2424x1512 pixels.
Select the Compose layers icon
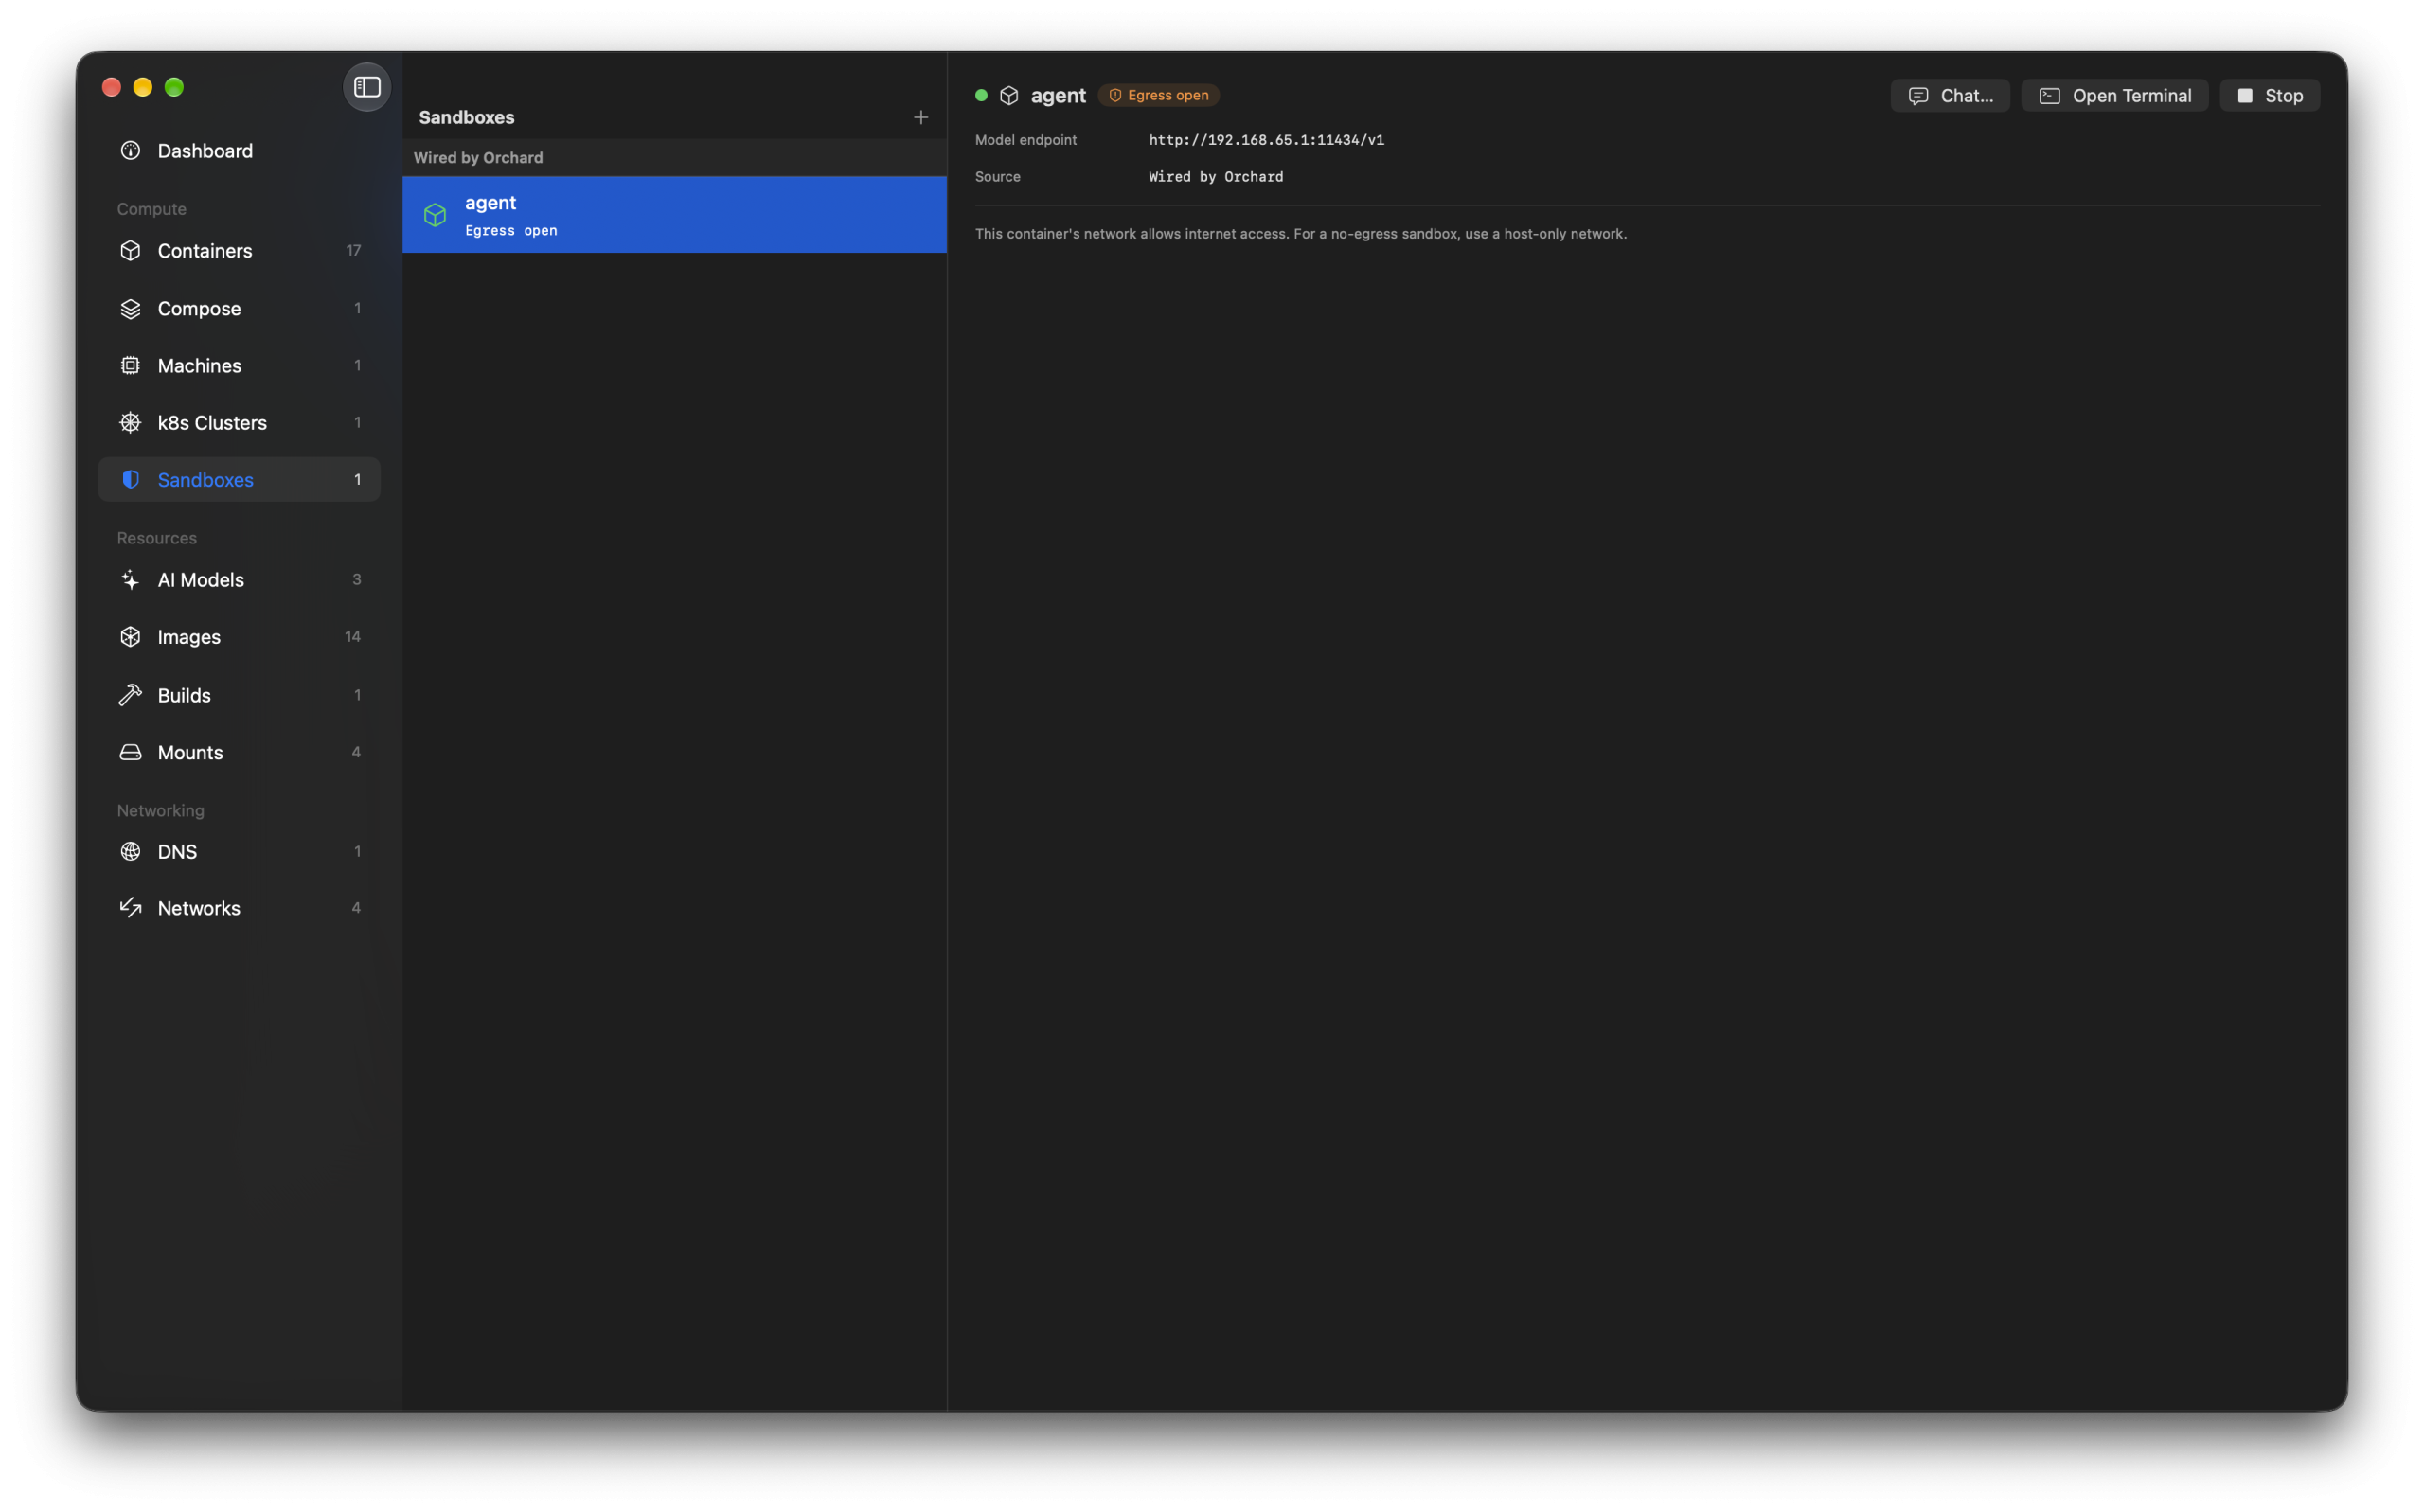tap(130, 309)
